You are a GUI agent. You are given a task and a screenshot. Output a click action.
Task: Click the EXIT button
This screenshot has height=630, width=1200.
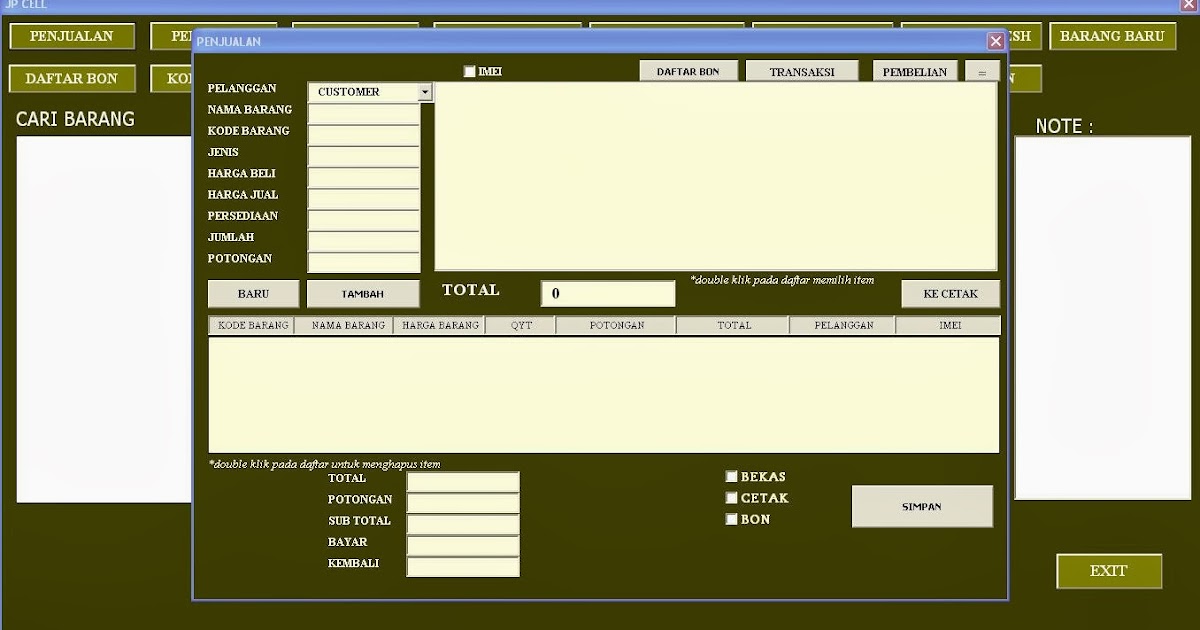click(1109, 571)
